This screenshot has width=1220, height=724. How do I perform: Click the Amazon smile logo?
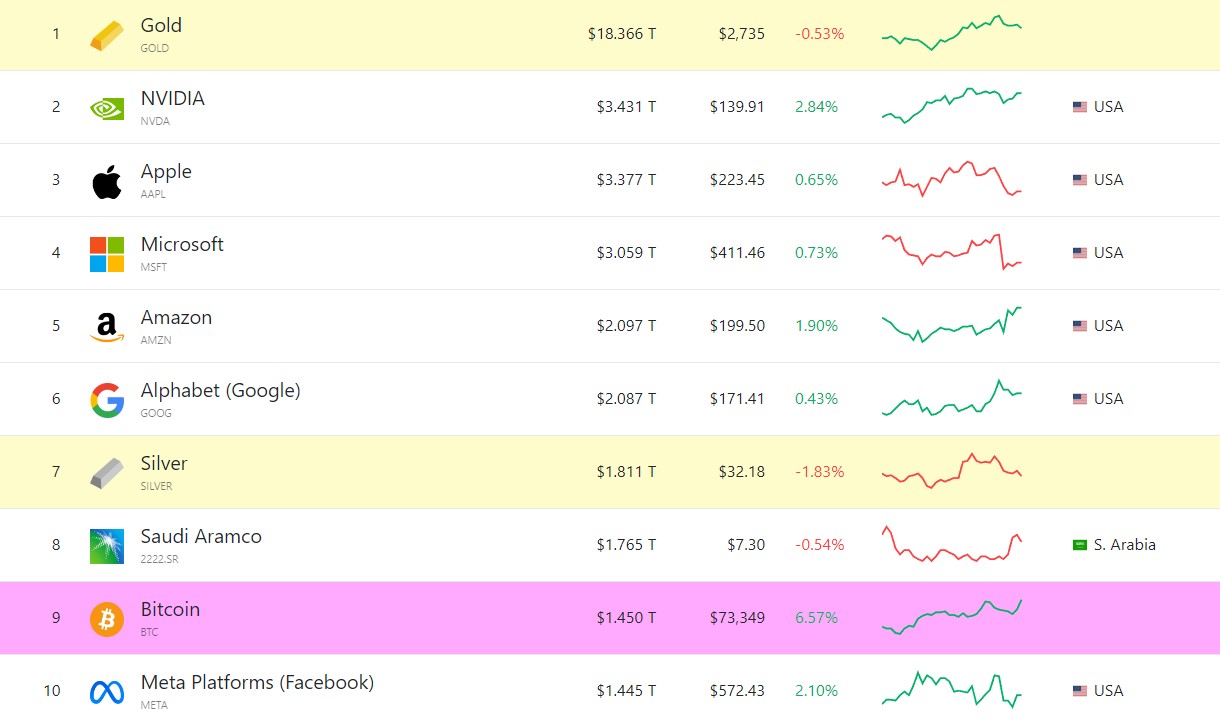point(106,326)
